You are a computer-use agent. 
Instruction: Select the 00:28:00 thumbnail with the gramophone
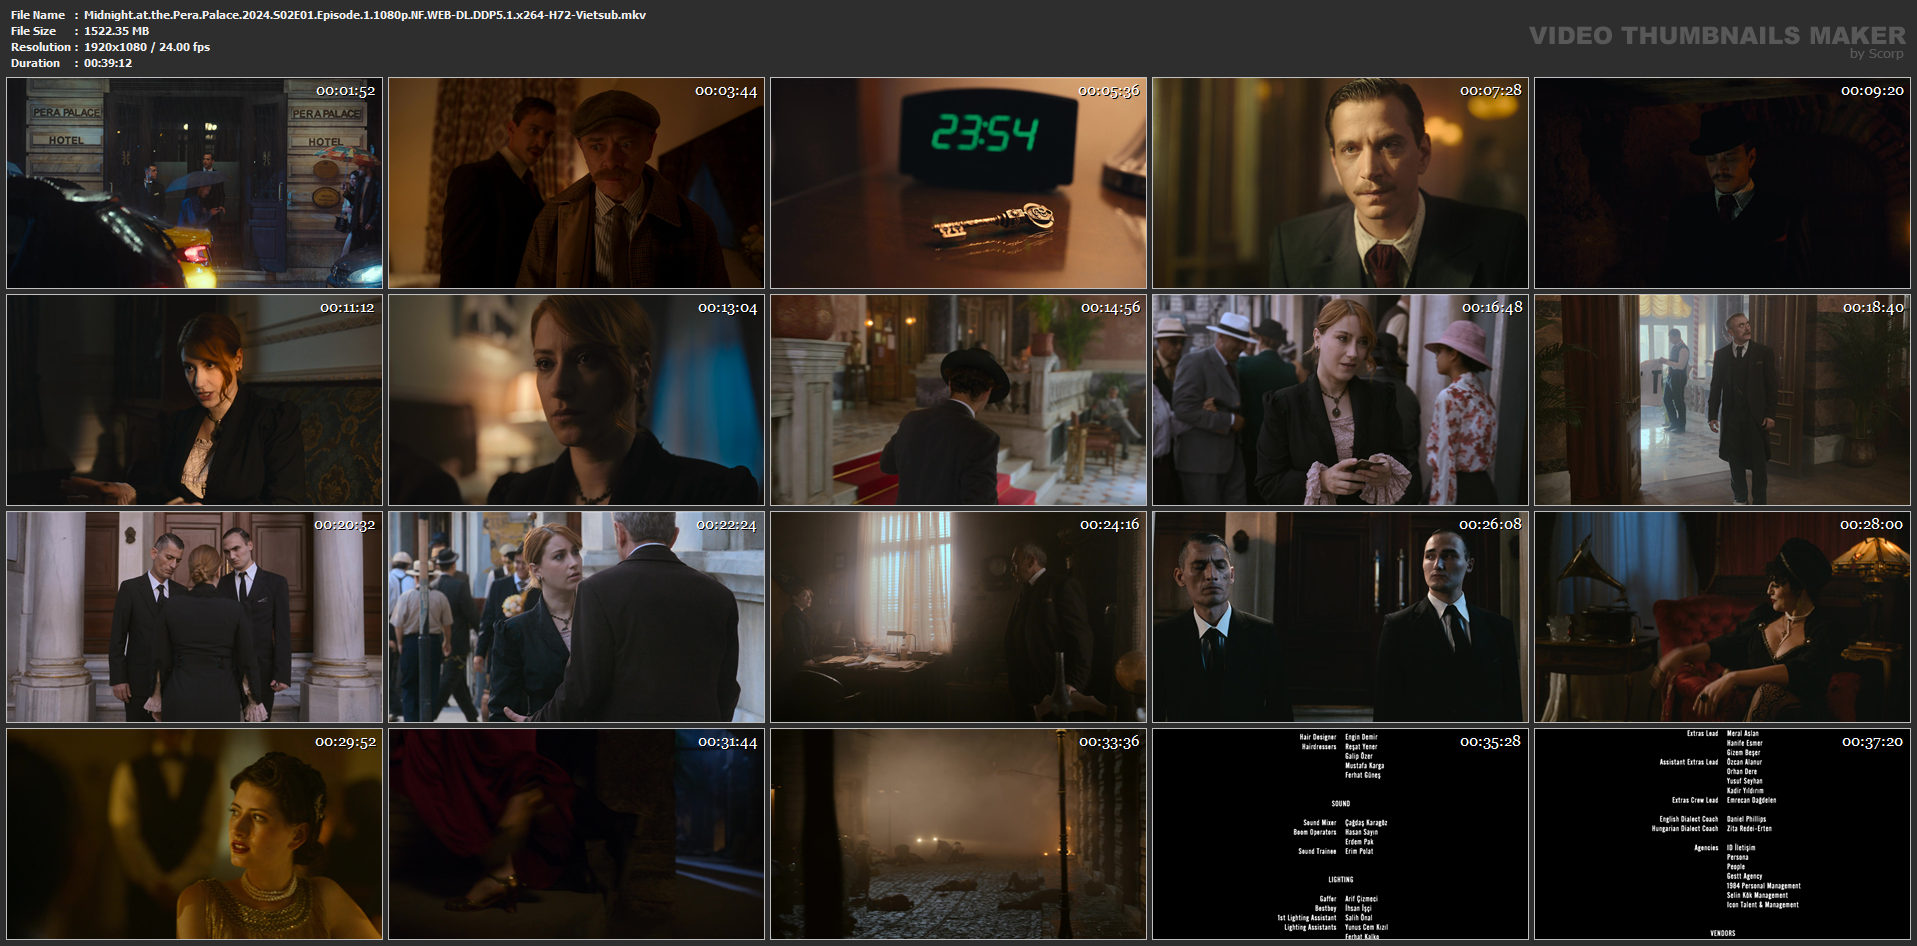pos(1722,617)
